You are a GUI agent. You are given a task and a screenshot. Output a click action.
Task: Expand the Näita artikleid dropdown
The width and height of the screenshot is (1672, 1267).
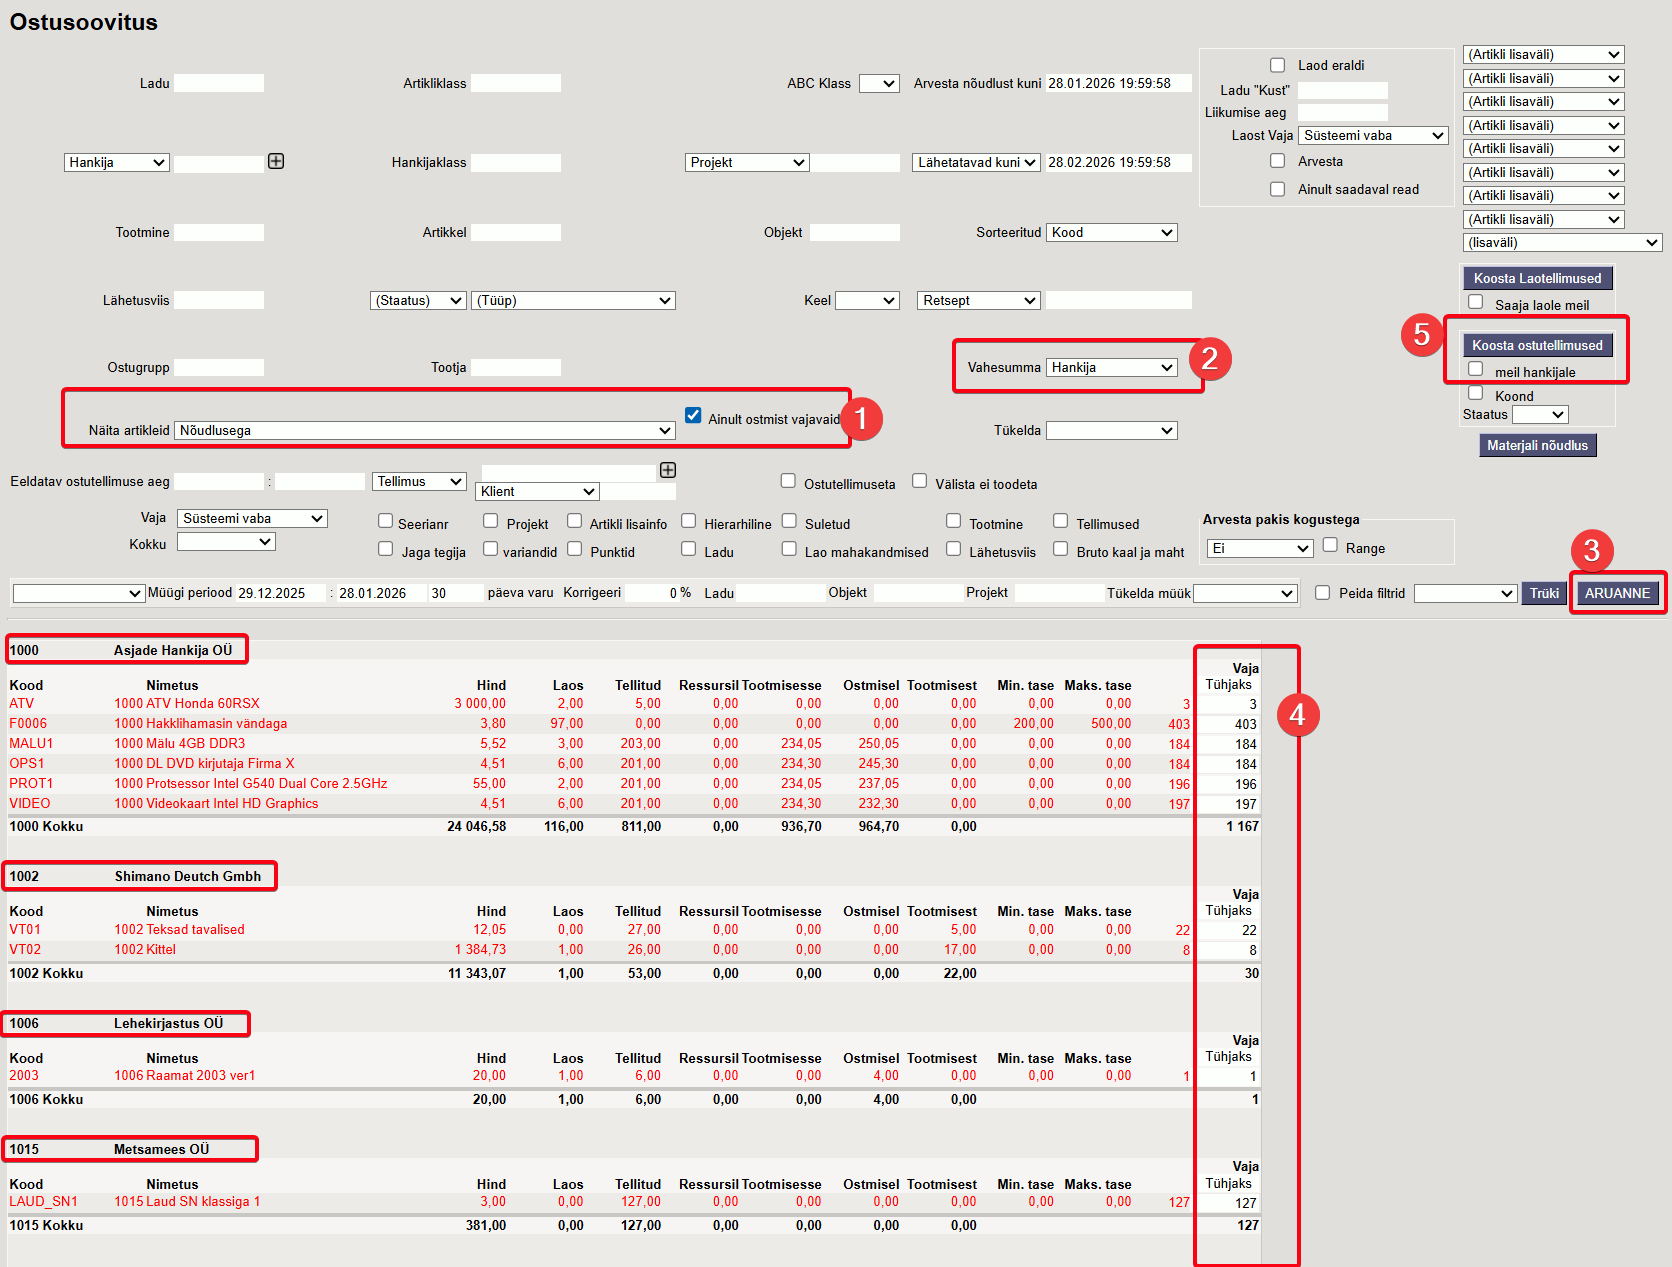[x=424, y=431]
